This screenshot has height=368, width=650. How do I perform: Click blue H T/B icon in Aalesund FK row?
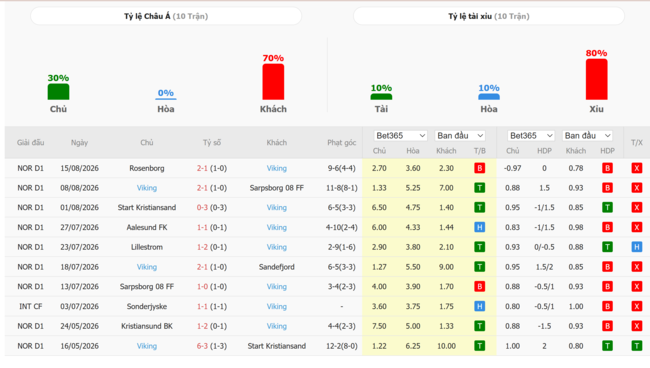480,227
